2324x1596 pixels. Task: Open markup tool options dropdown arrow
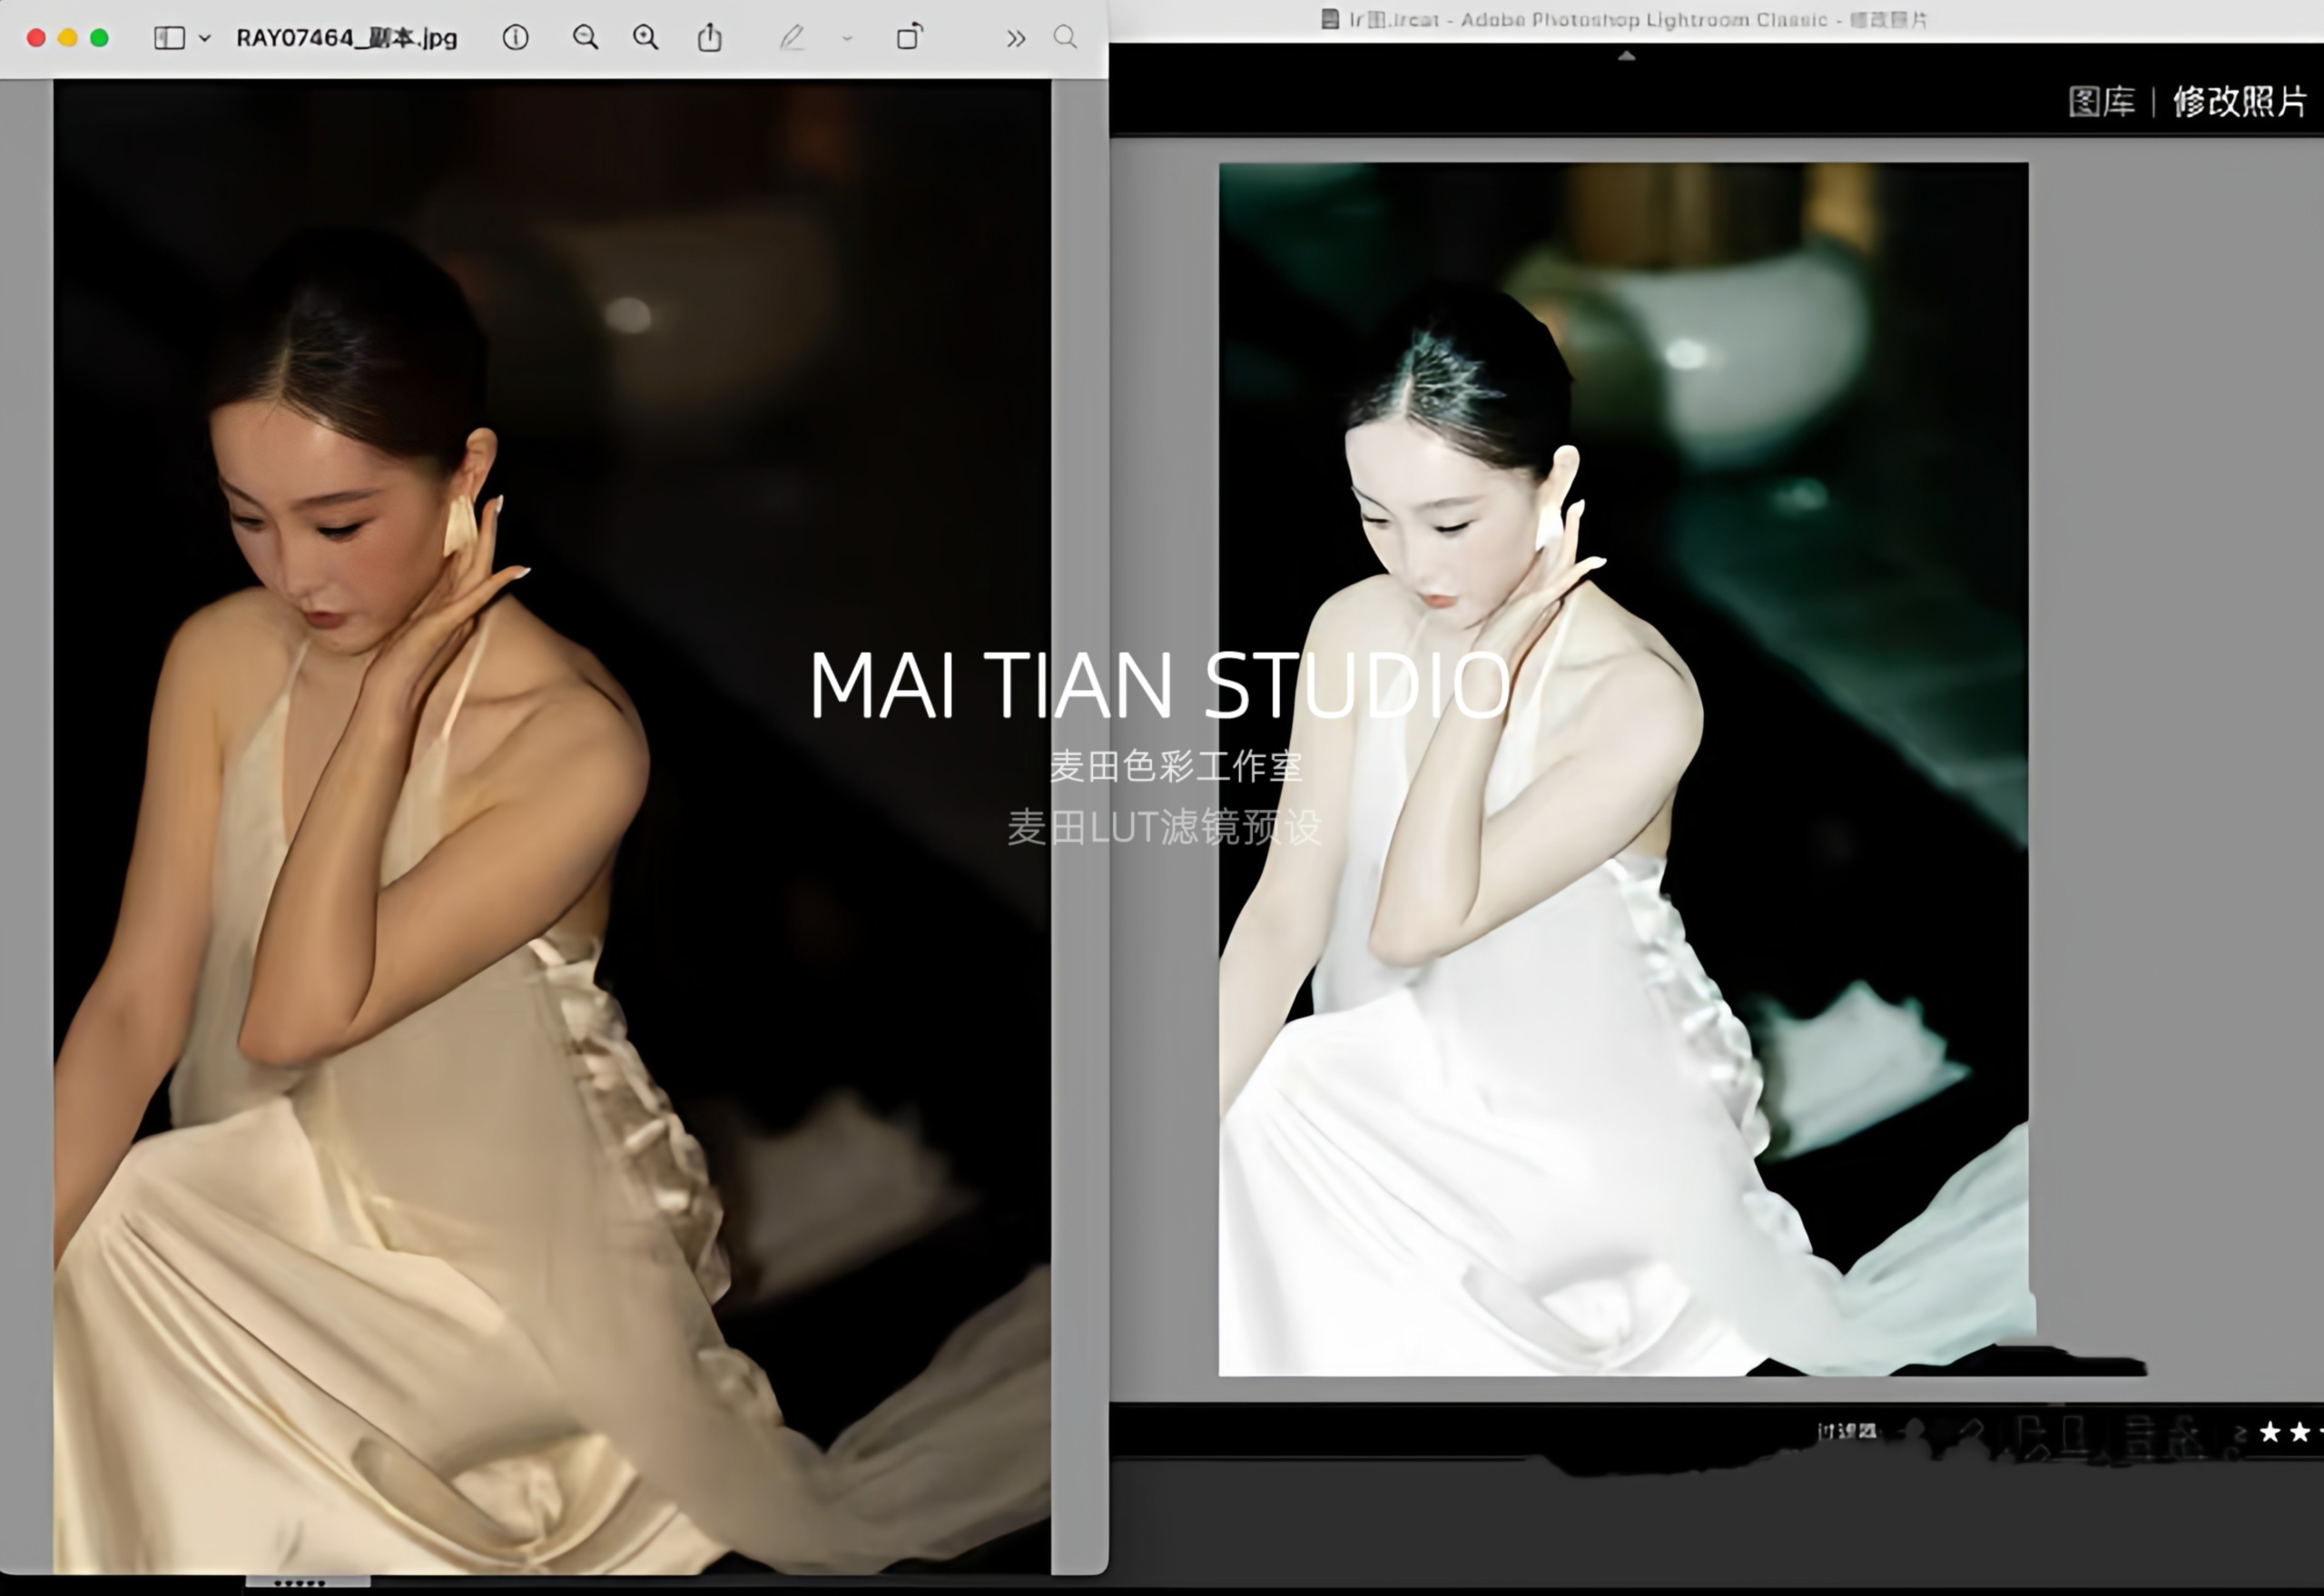click(847, 38)
